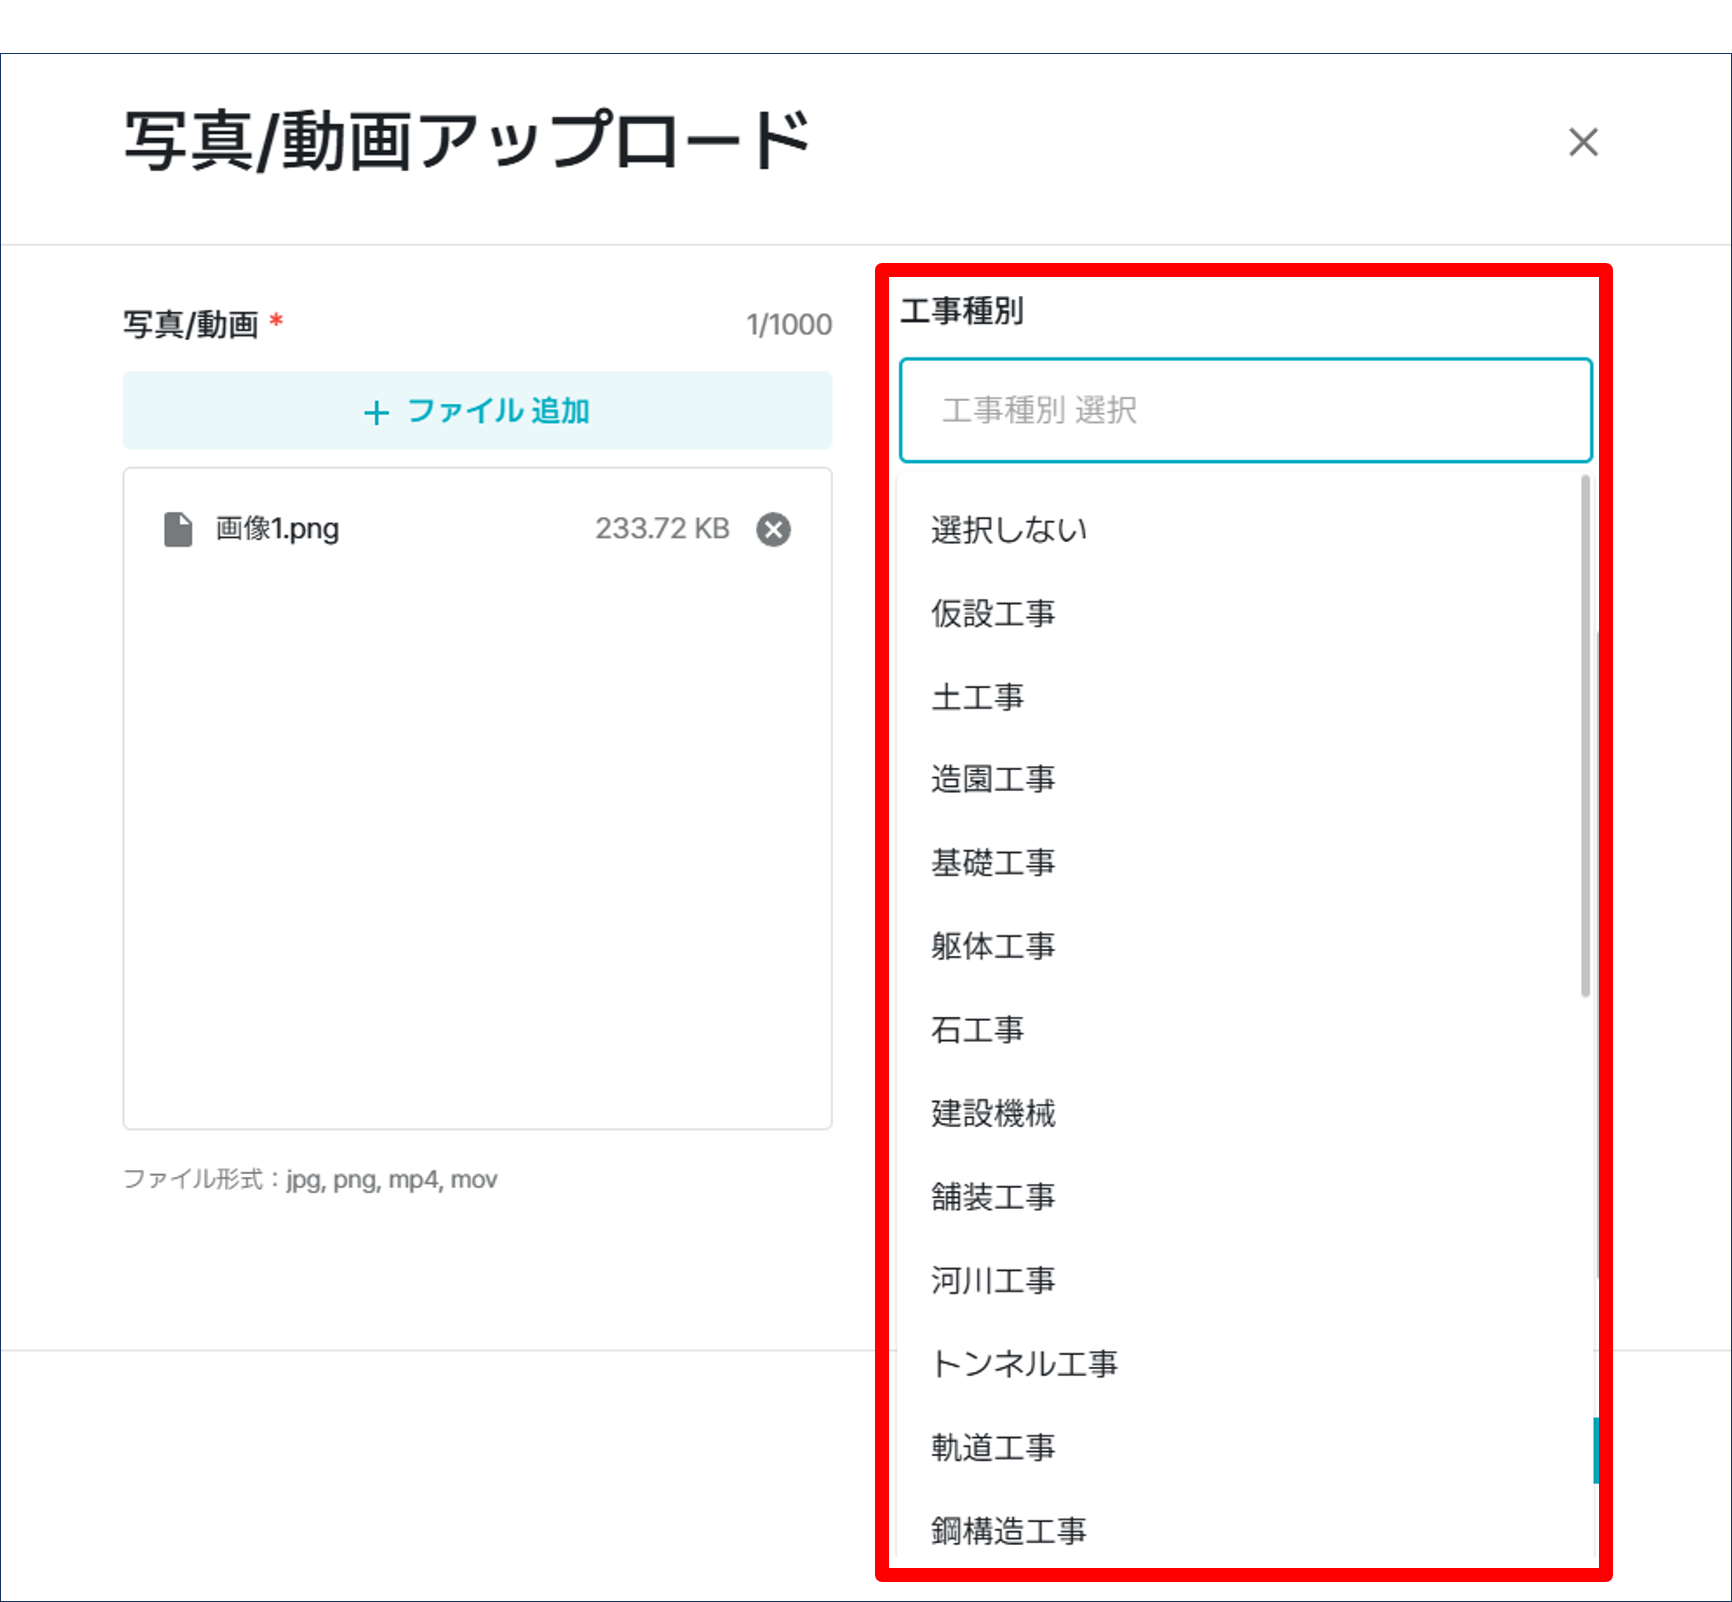Close the upload dialog with the X icon
The height and width of the screenshot is (1602, 1732).
[1583, 143]
